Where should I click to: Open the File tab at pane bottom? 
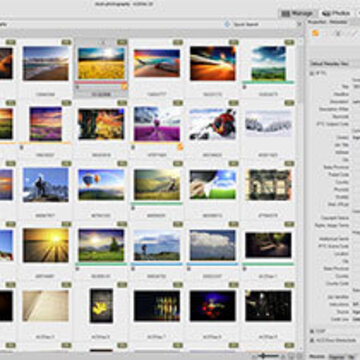click(352, 356)
